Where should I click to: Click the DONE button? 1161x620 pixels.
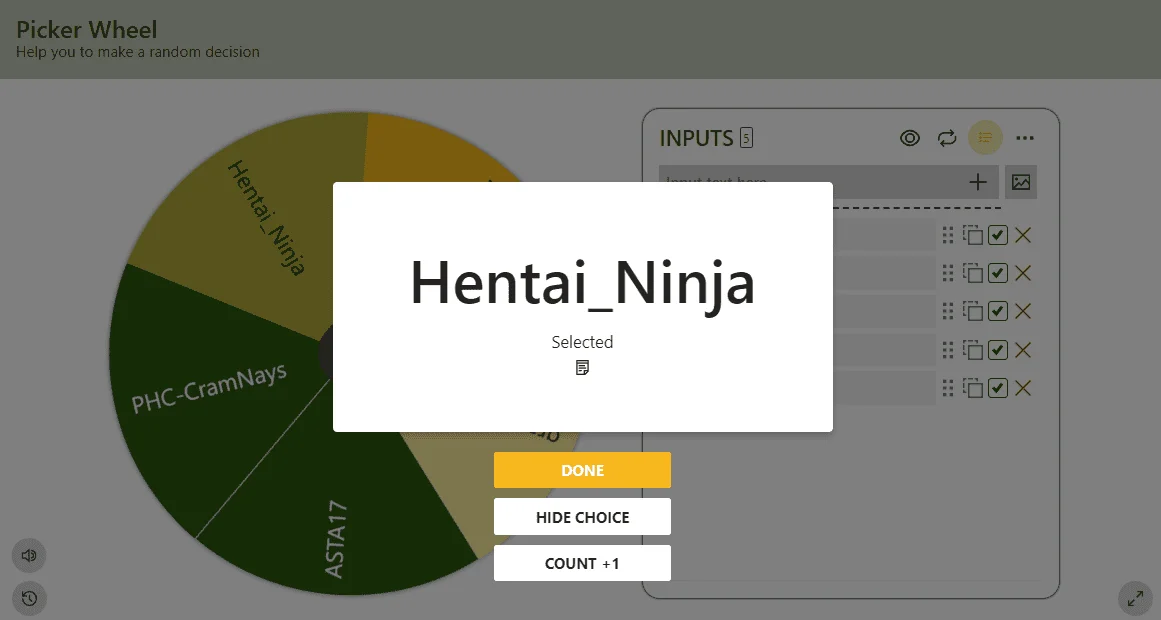582,470
